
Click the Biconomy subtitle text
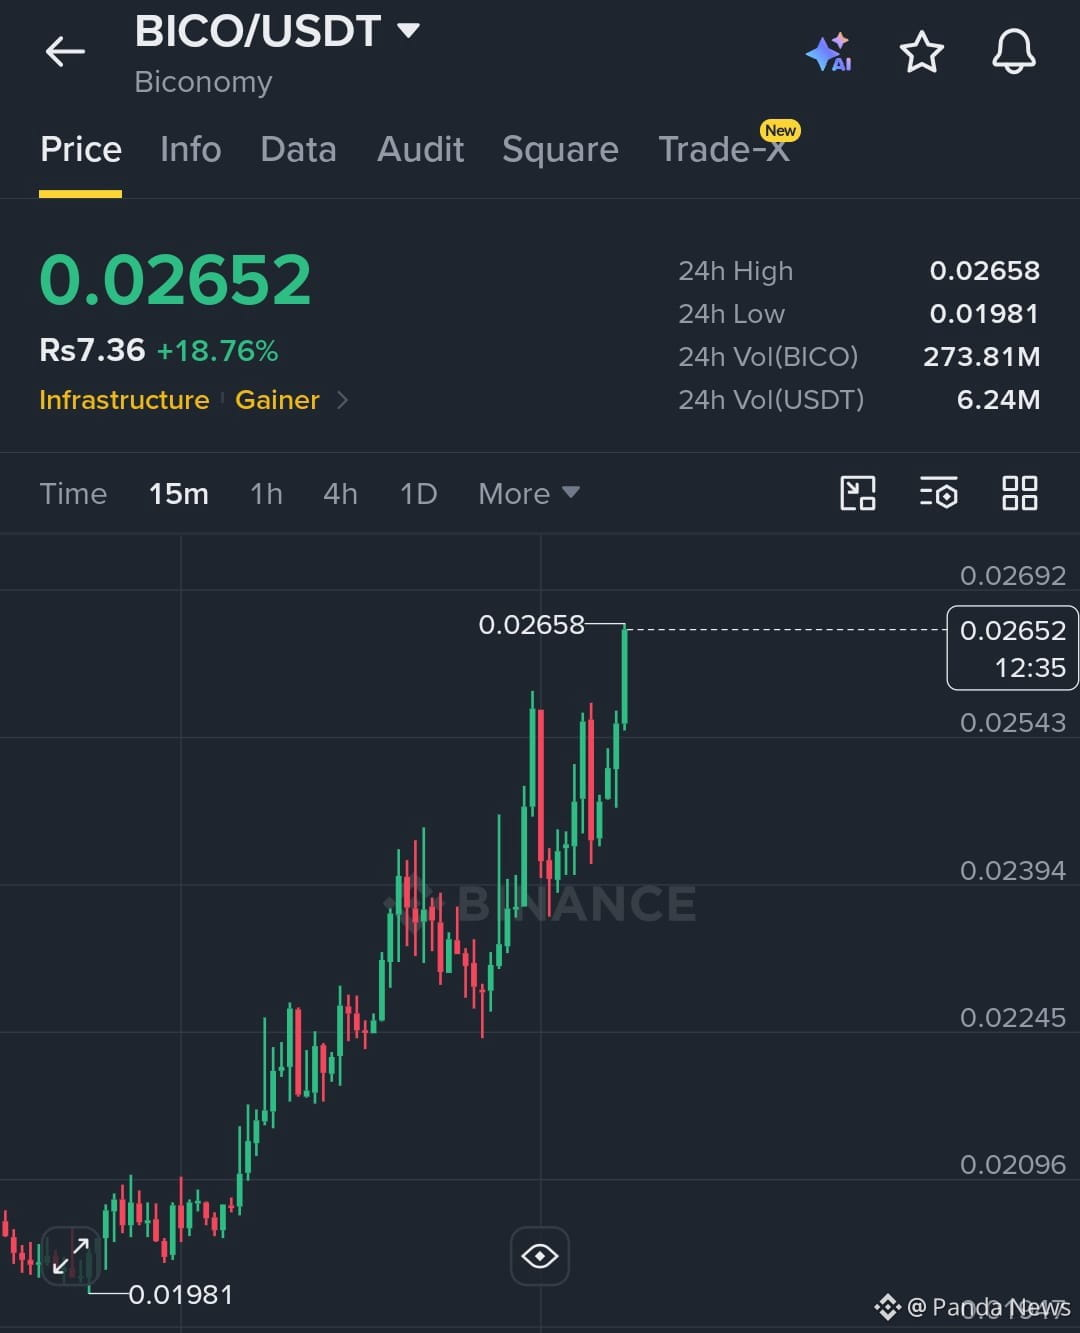pos(203,82)
